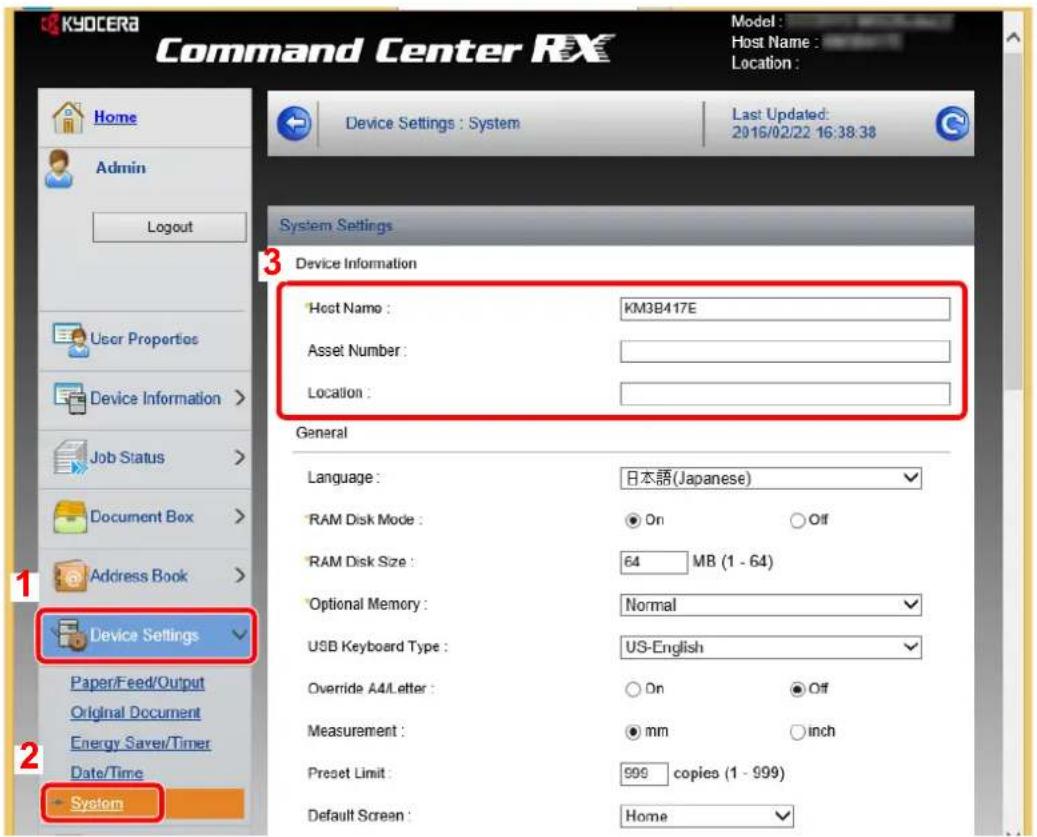
Task: Click the Home house icon
Action: [67, 117]
